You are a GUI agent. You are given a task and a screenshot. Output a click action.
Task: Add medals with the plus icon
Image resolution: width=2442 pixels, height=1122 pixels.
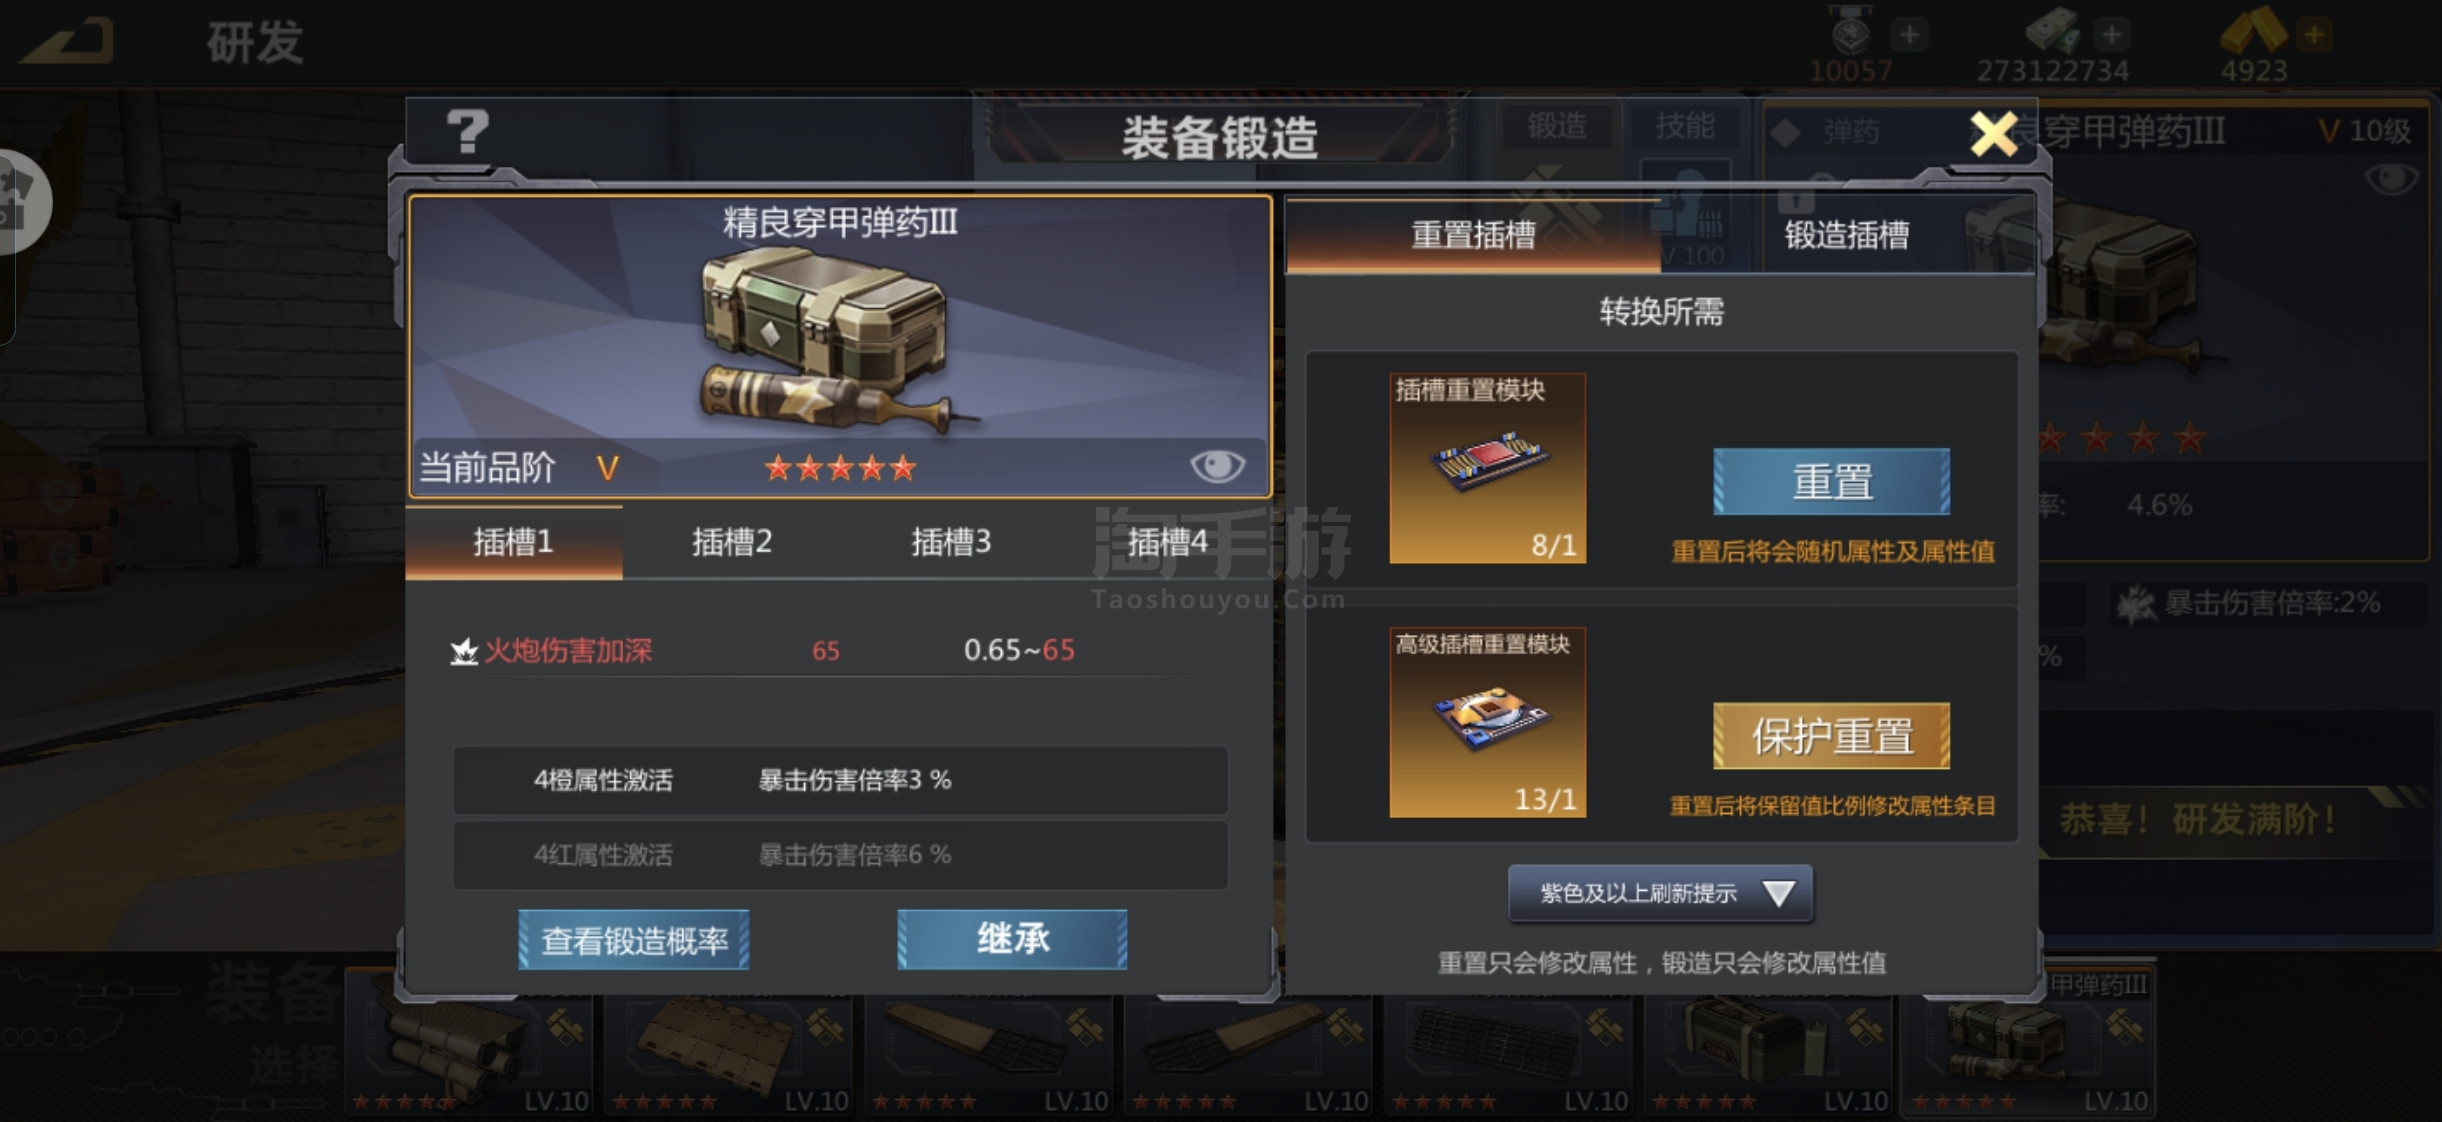[x=1909, y=35]
